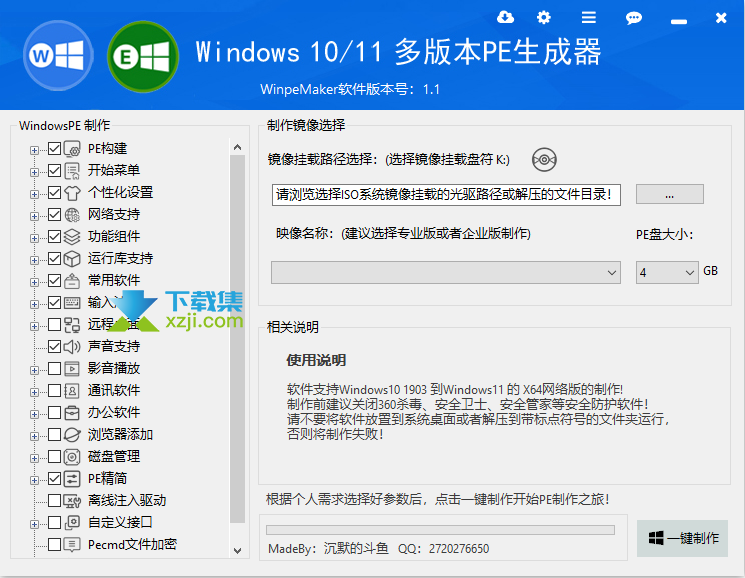Expand the 通讯软件 tree node
Viewport: 745px width, 578px height.
point(34,392)
